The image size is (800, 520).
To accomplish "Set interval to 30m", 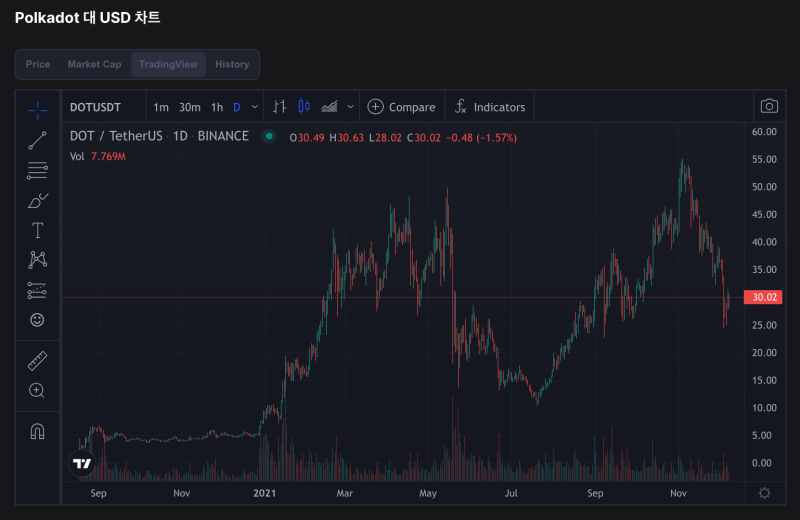I will (189, 107).
